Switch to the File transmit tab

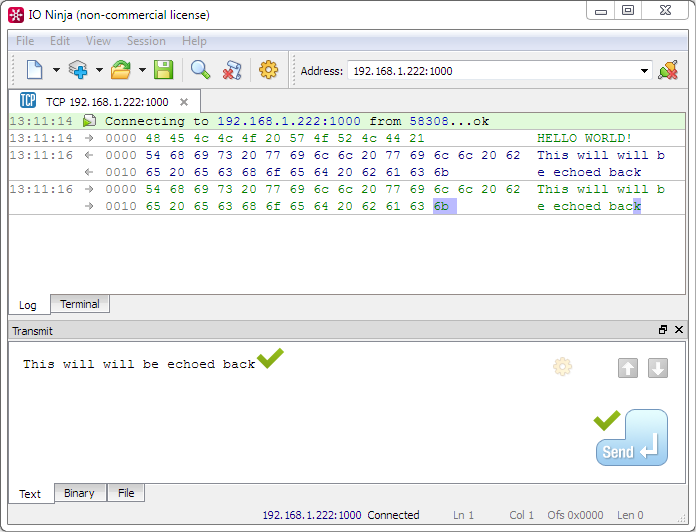pyautogui.click(x=126, y=493)
